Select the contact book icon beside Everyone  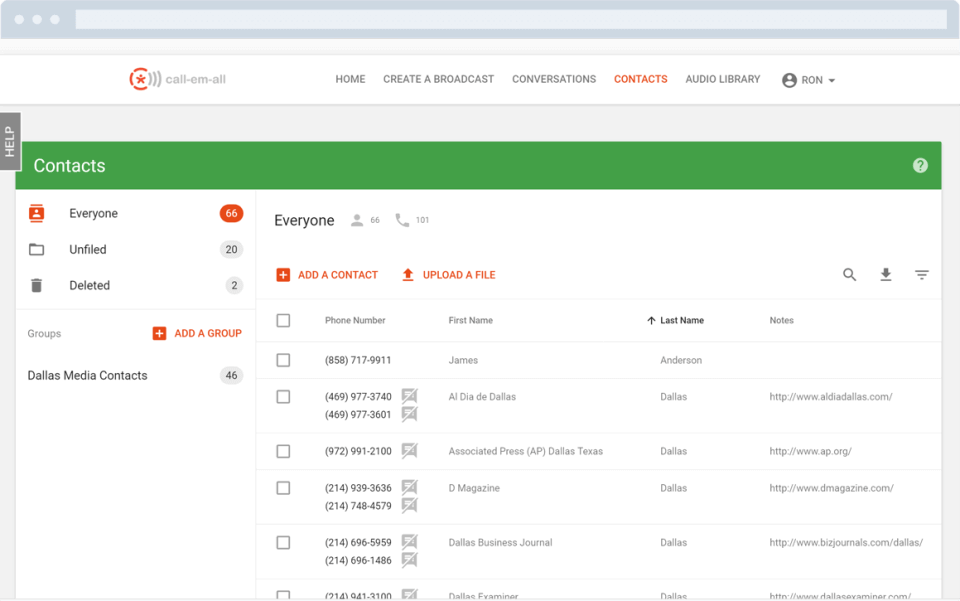click(37, 212)
